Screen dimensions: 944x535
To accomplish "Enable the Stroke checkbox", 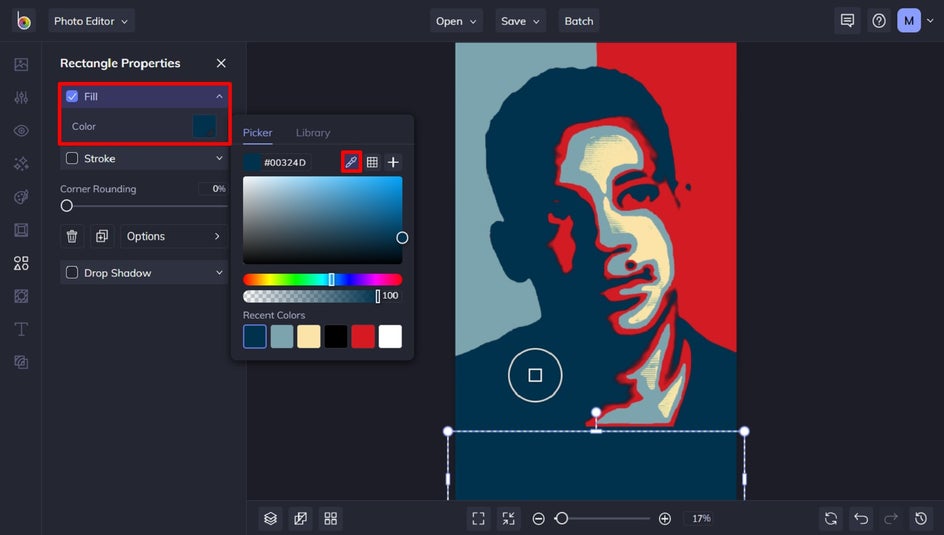I will (x=72, y=158).
